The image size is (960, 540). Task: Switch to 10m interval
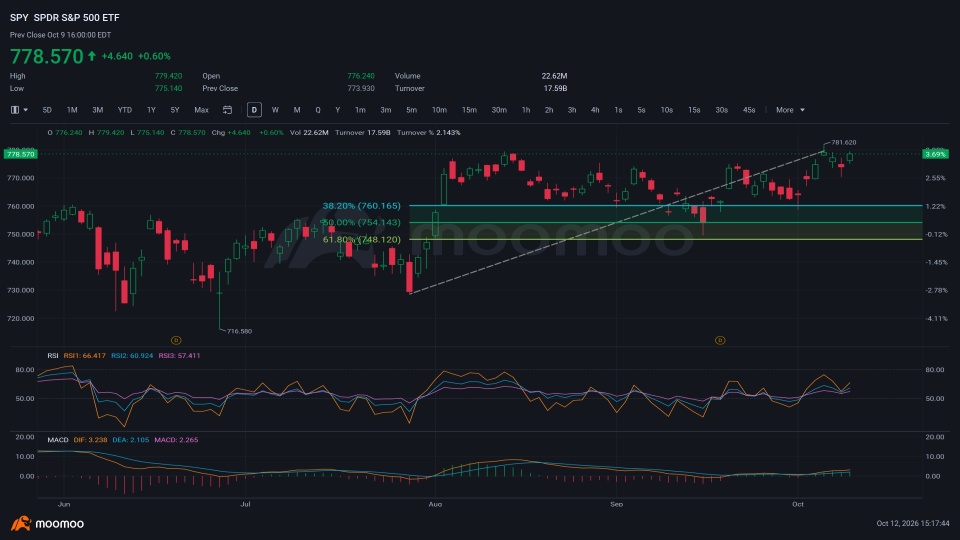[x=439, y=110]
